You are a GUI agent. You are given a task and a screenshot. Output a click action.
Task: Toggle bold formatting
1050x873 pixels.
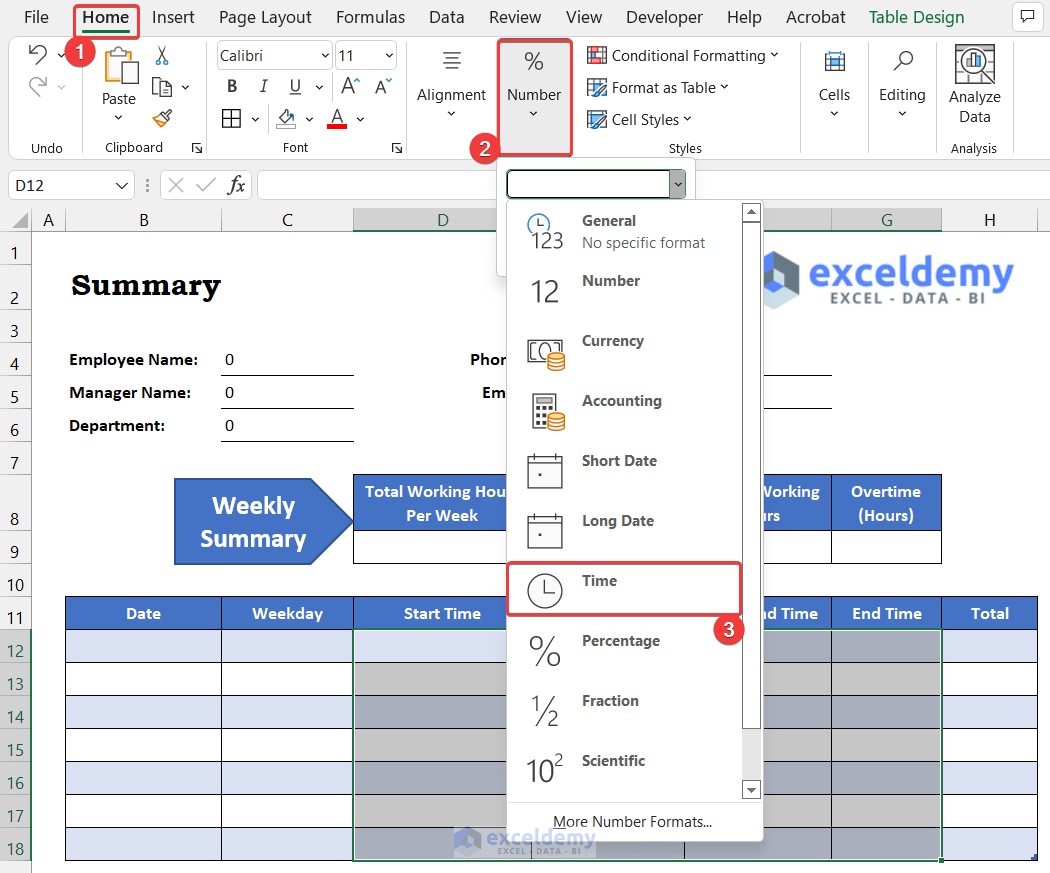pyautogui.click(x=231, y=86)
